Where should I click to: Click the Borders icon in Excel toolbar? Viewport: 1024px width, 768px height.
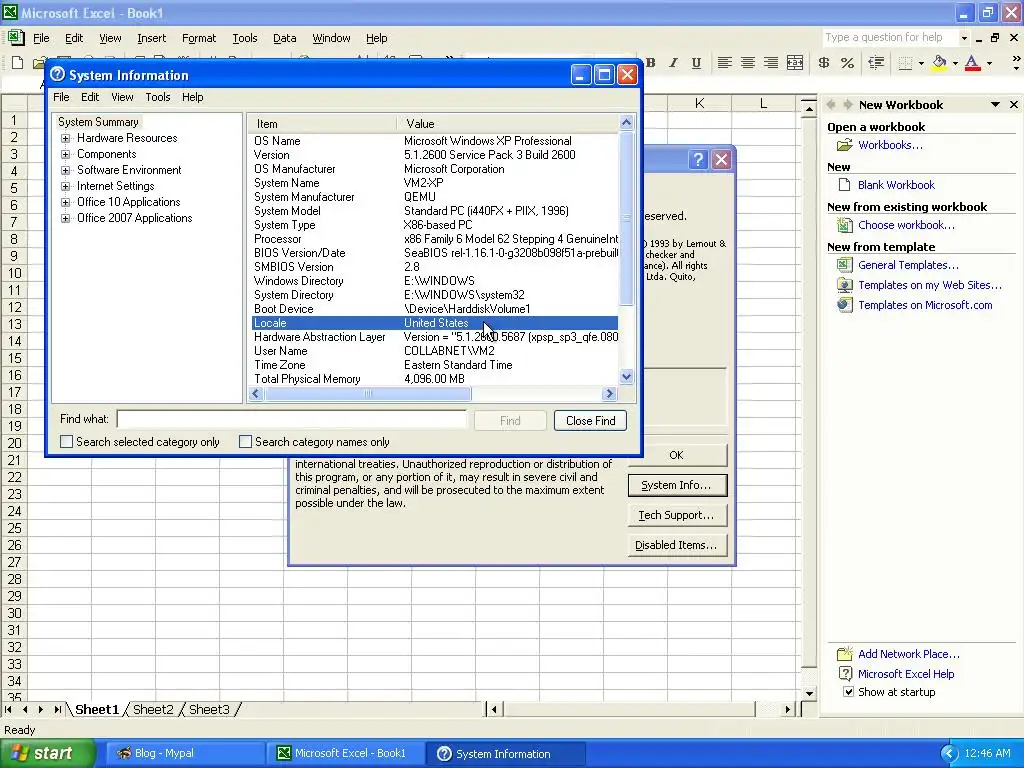coord(905,63)
